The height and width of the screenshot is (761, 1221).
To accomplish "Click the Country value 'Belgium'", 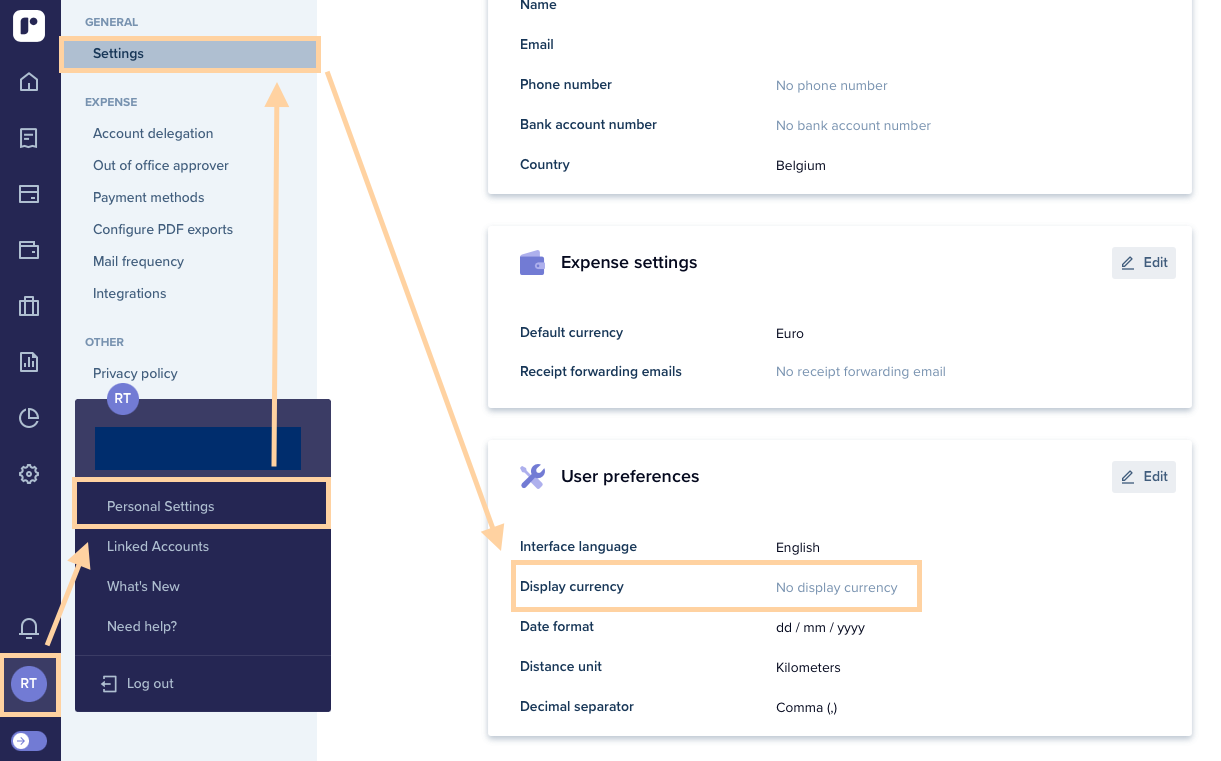I will point(801,166).
